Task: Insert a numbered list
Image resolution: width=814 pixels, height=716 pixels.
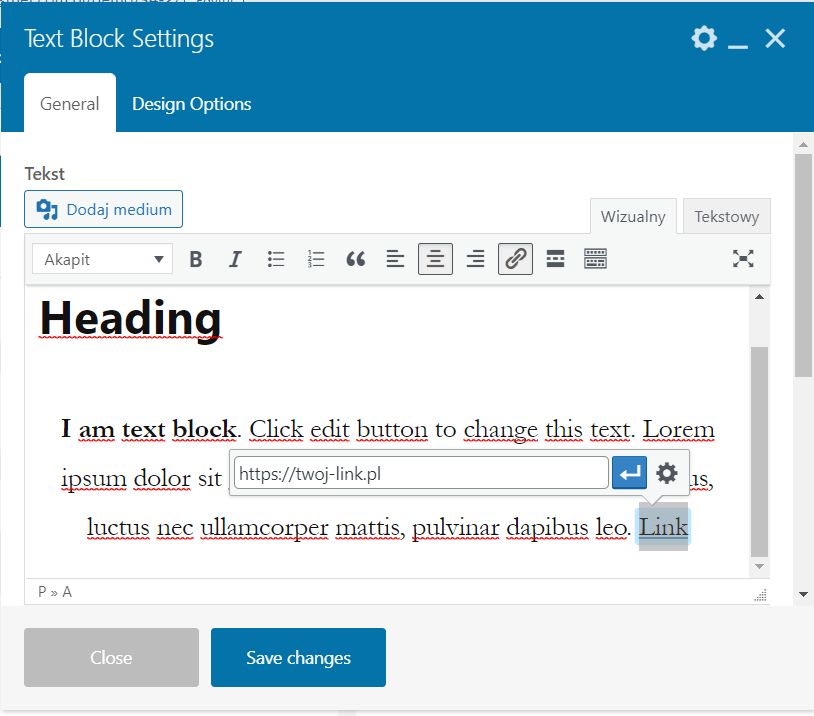Action: pyautogui.click(x=316, y=259)
